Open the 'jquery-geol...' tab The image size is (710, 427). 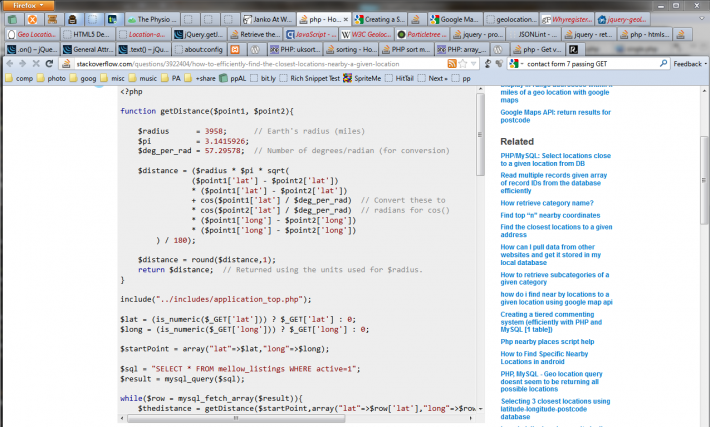click(x=622, y=19)
